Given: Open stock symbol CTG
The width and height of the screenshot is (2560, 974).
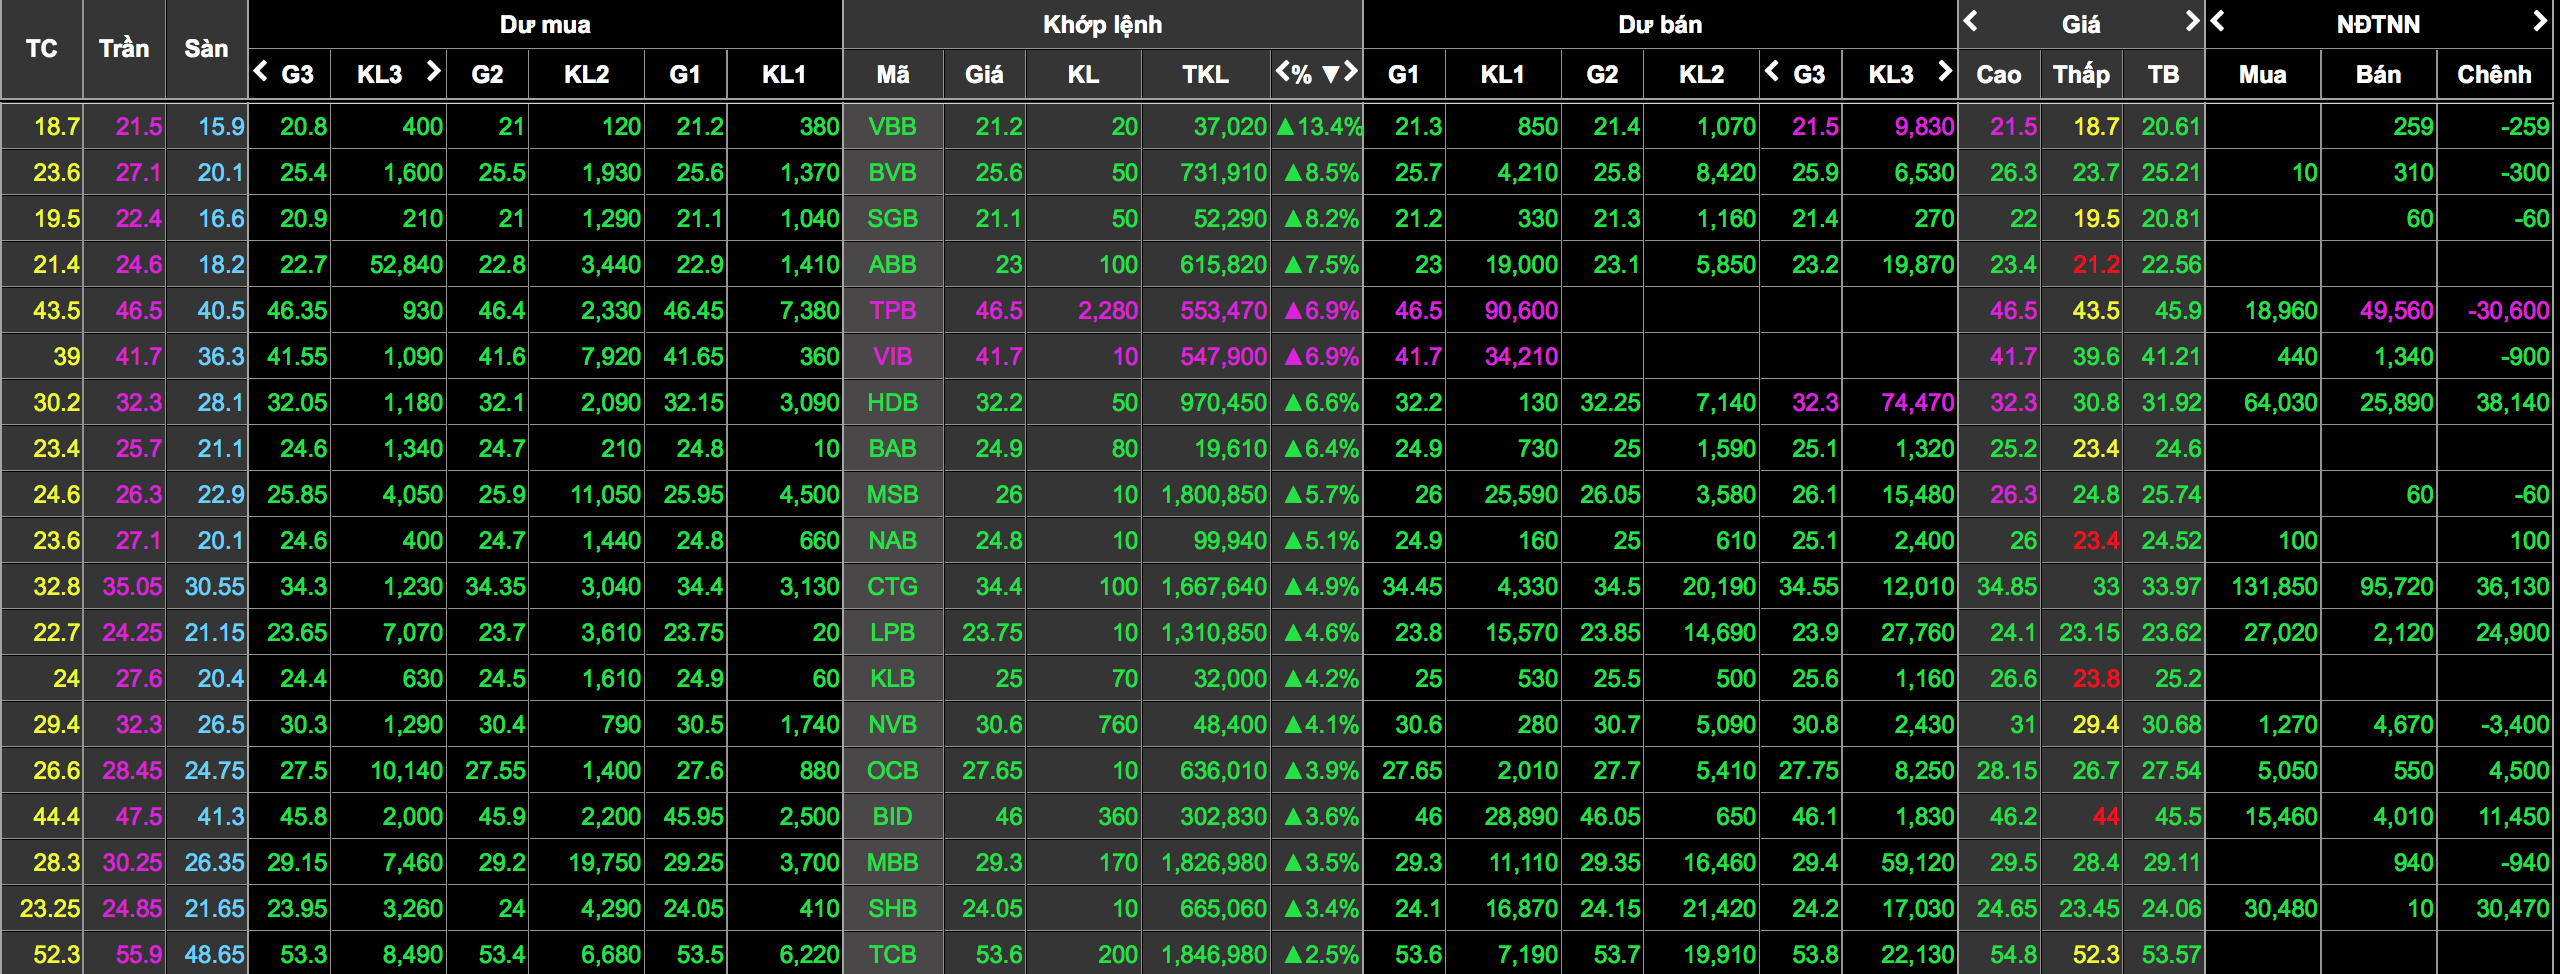Looking at the screenshot, I should [x=892, y=586].
